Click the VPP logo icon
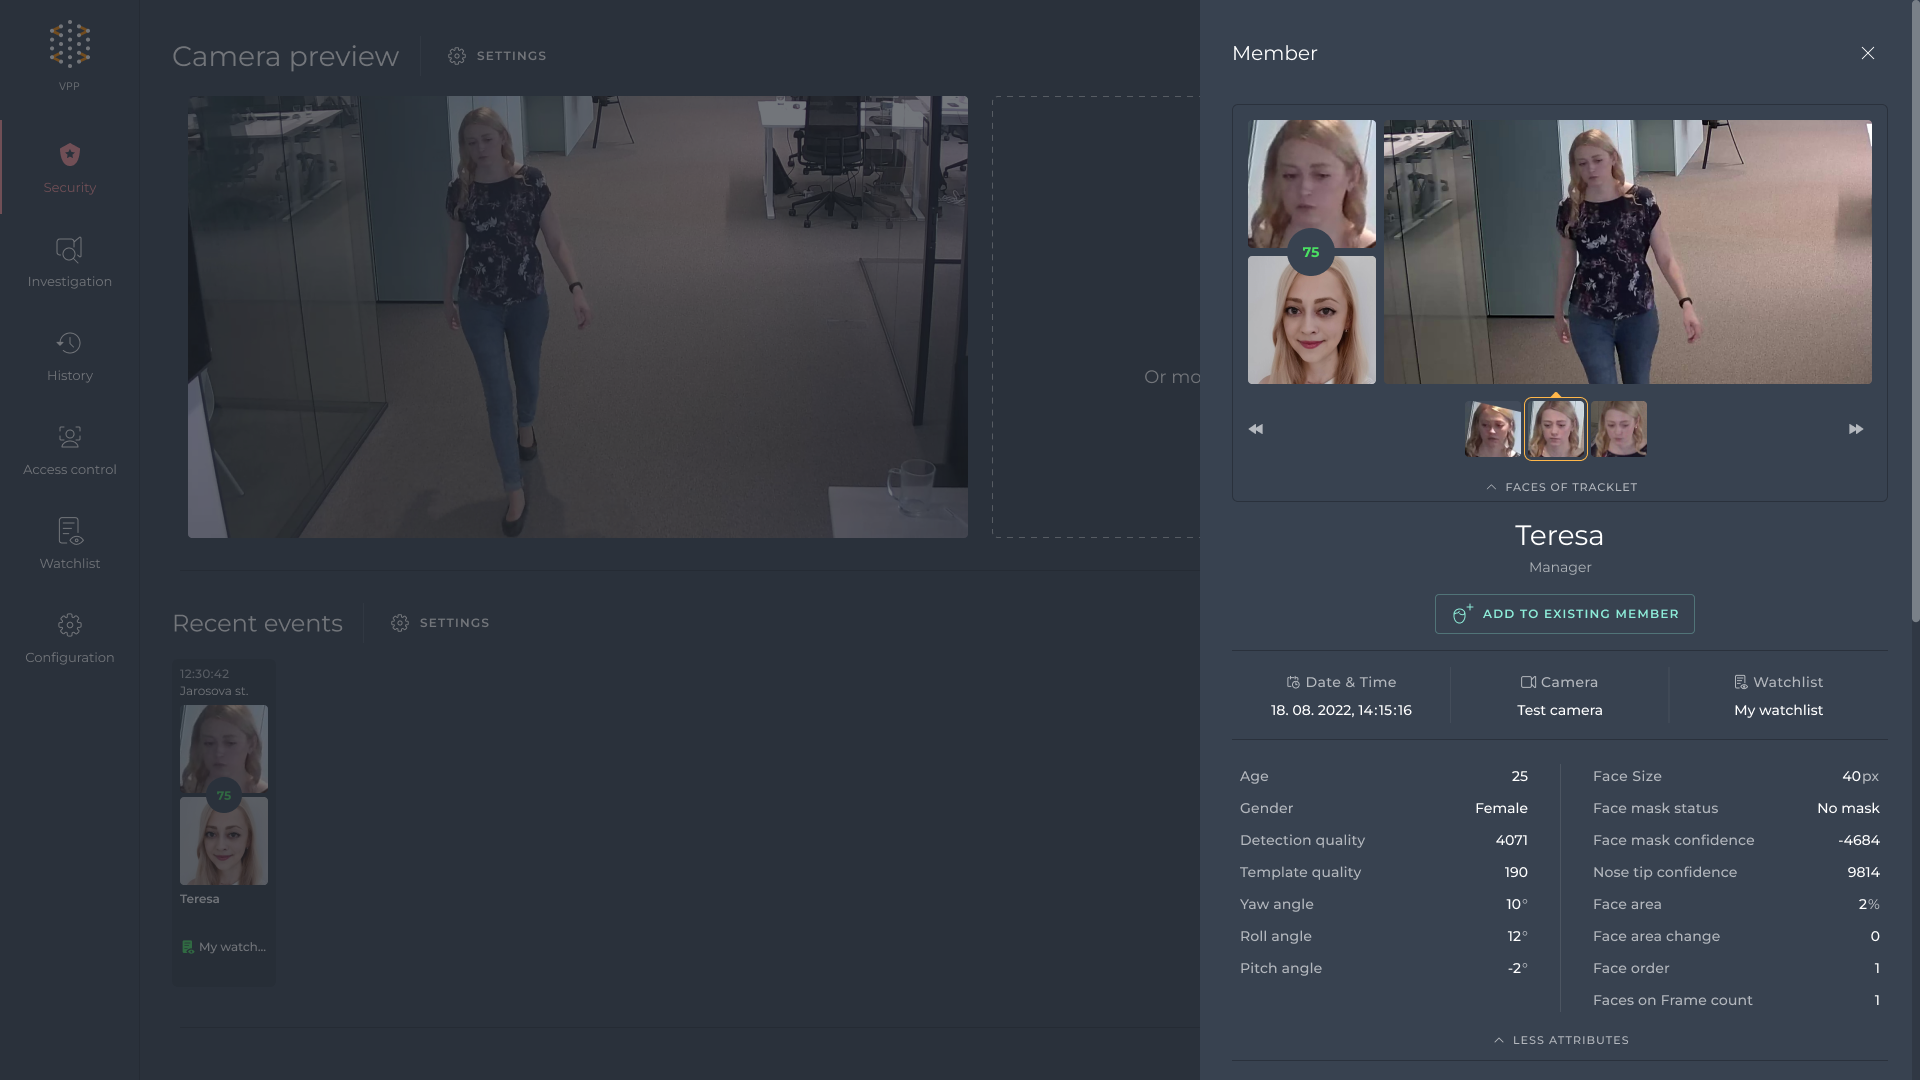Image resolution: width=1920 pixels, height=1080 pixels. point(69,45)
